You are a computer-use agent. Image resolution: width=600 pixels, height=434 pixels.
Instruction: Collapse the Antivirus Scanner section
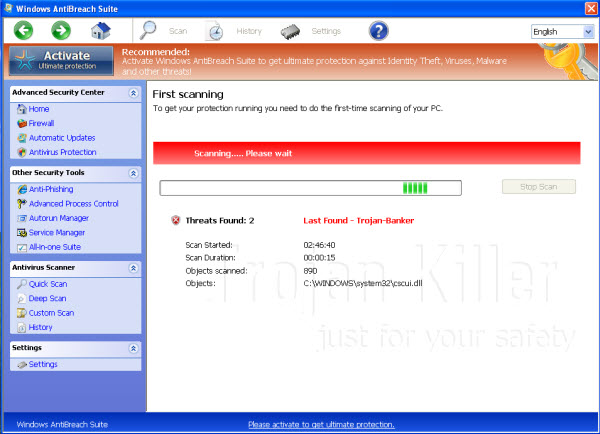[133, 268]
